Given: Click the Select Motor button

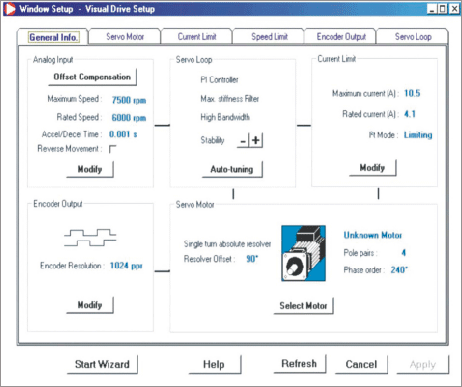Looking at the screenshot, I should click(x=303, y=306).
